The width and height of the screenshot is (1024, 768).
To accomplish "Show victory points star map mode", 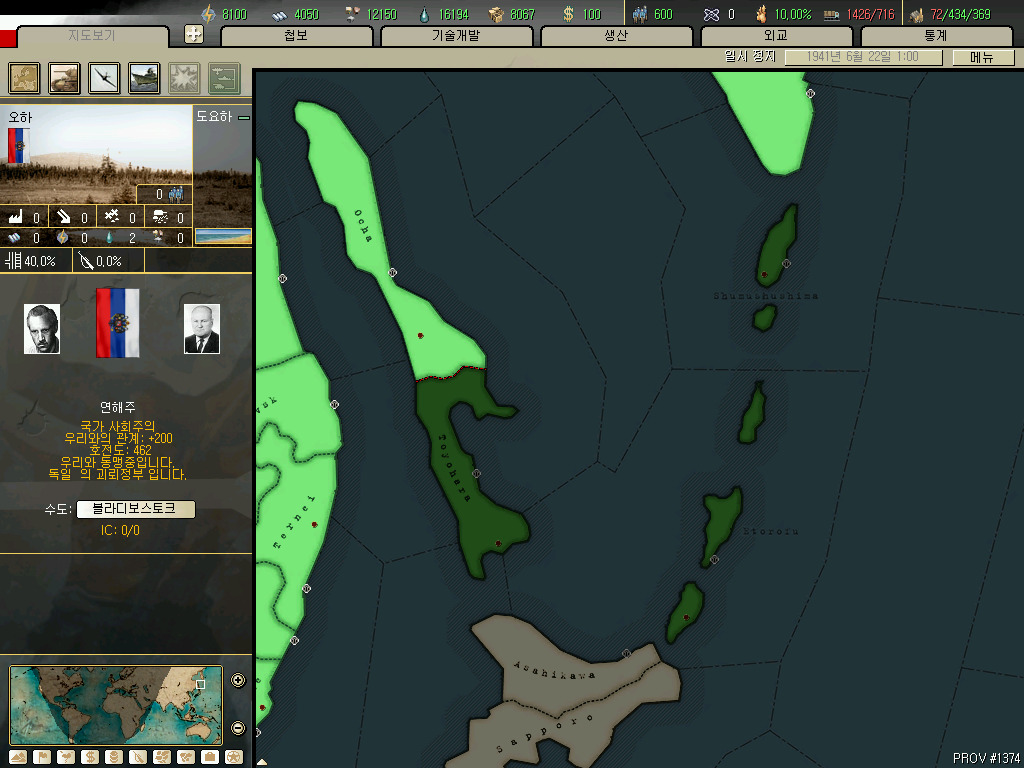I will [234, 757].
